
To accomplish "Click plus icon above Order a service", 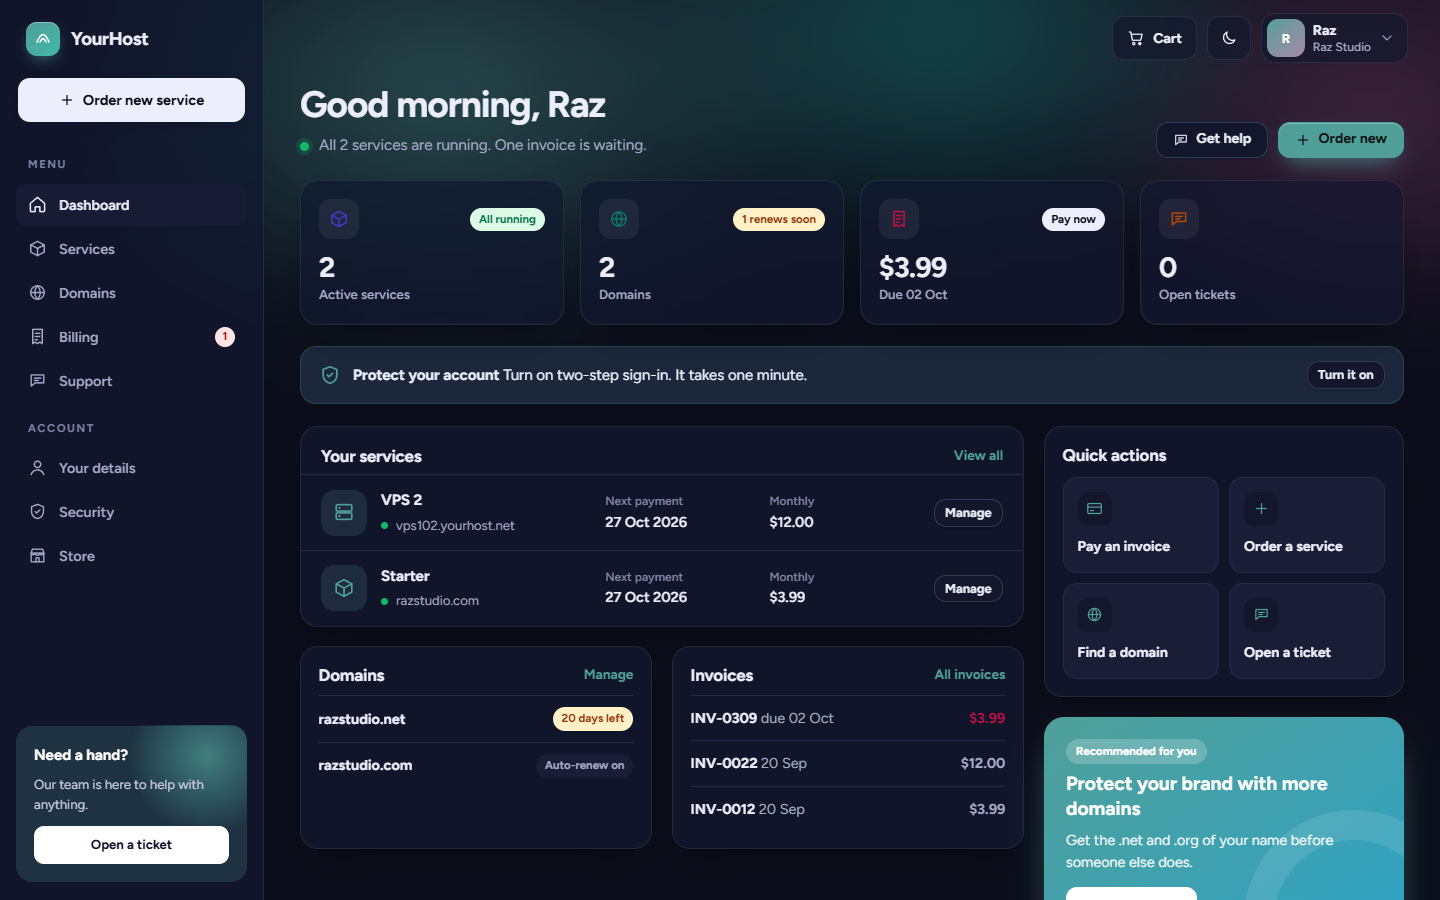I will coord(1261,509).
